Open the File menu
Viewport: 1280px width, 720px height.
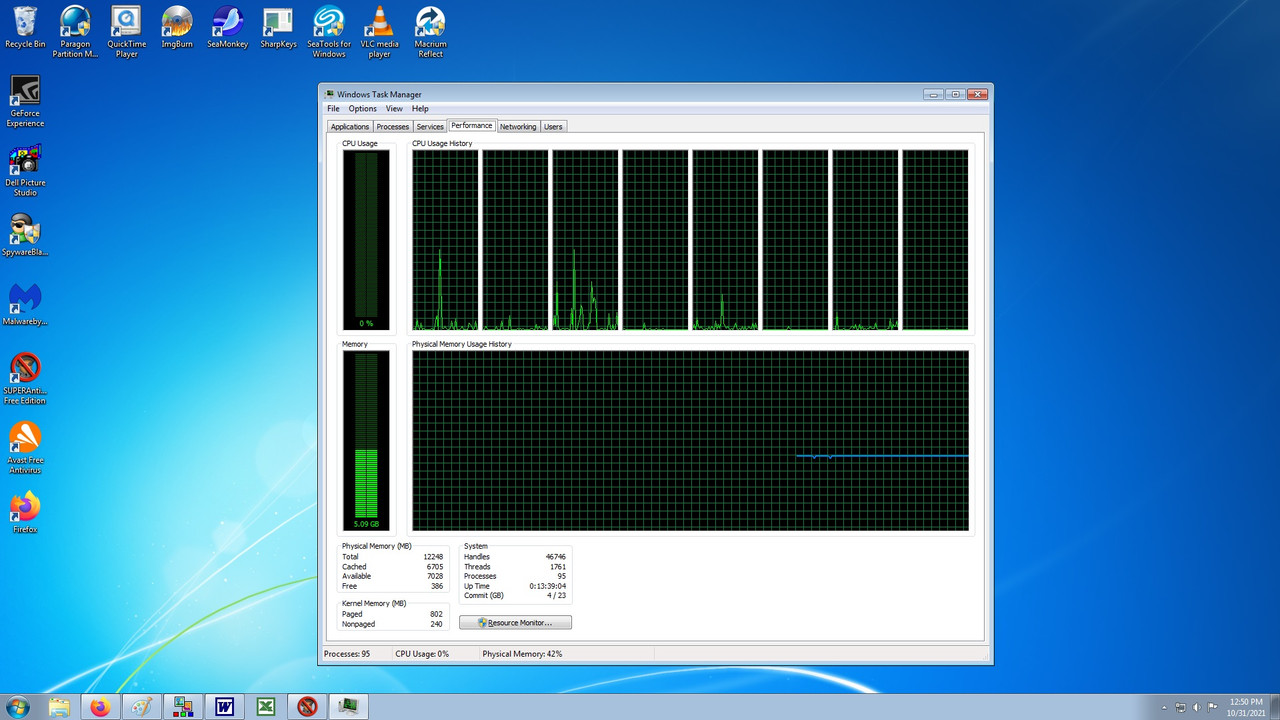(x=333, y=109)
